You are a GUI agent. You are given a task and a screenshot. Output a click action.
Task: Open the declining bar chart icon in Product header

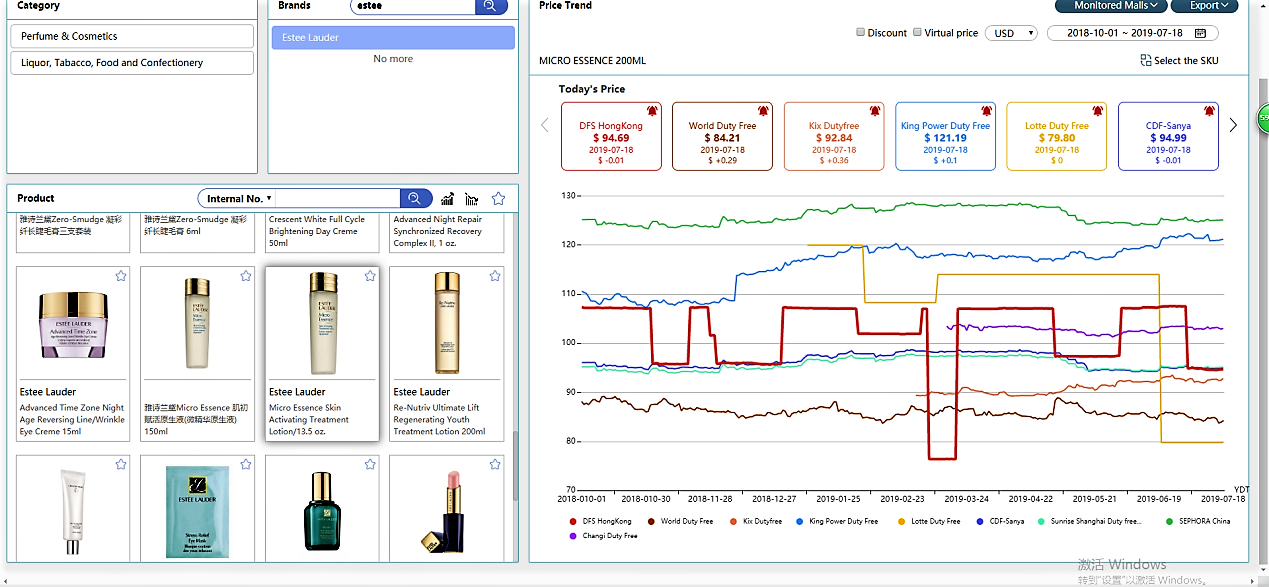pos(472,199)
